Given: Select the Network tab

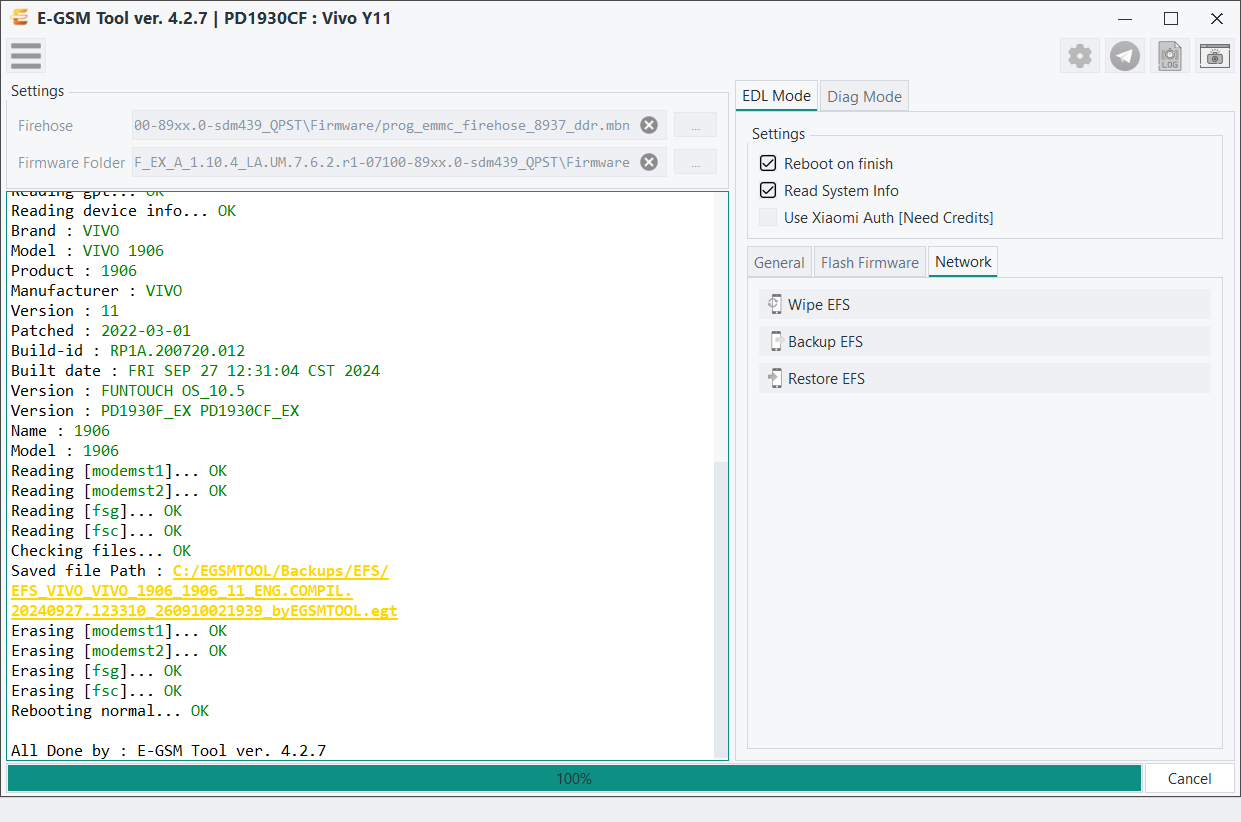Looking at the screenshot, I should pyautogui.click(x=963, y=262).
